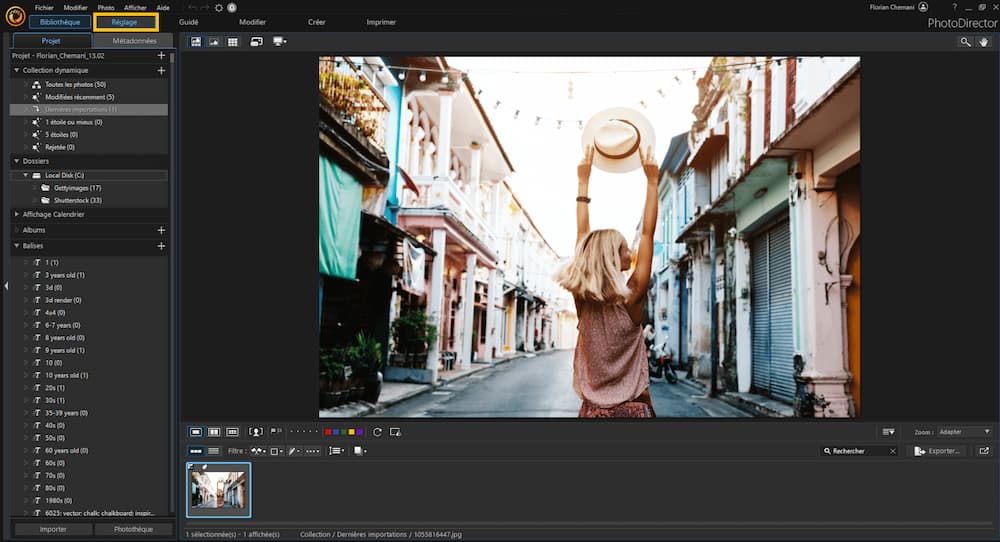Screen dimensions: 1000x542
Task: Open viewer display options dropdown left of Zoom
Action: coord(888,432)
